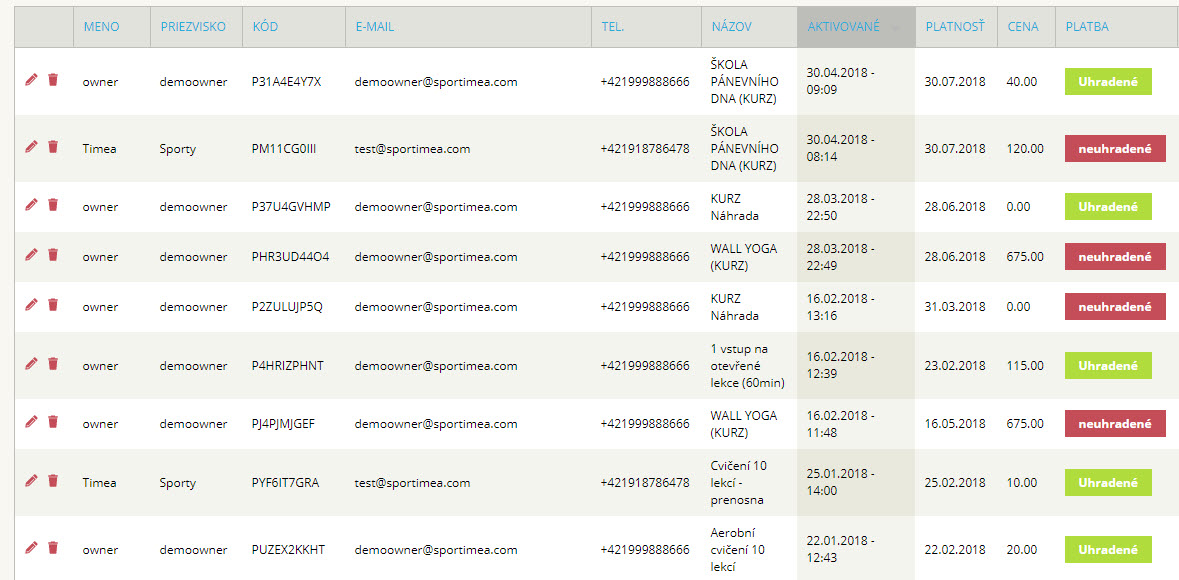
Task: Click email test@sportimea.com for code PYF6IT7GRA
Action: coord(412,483)
